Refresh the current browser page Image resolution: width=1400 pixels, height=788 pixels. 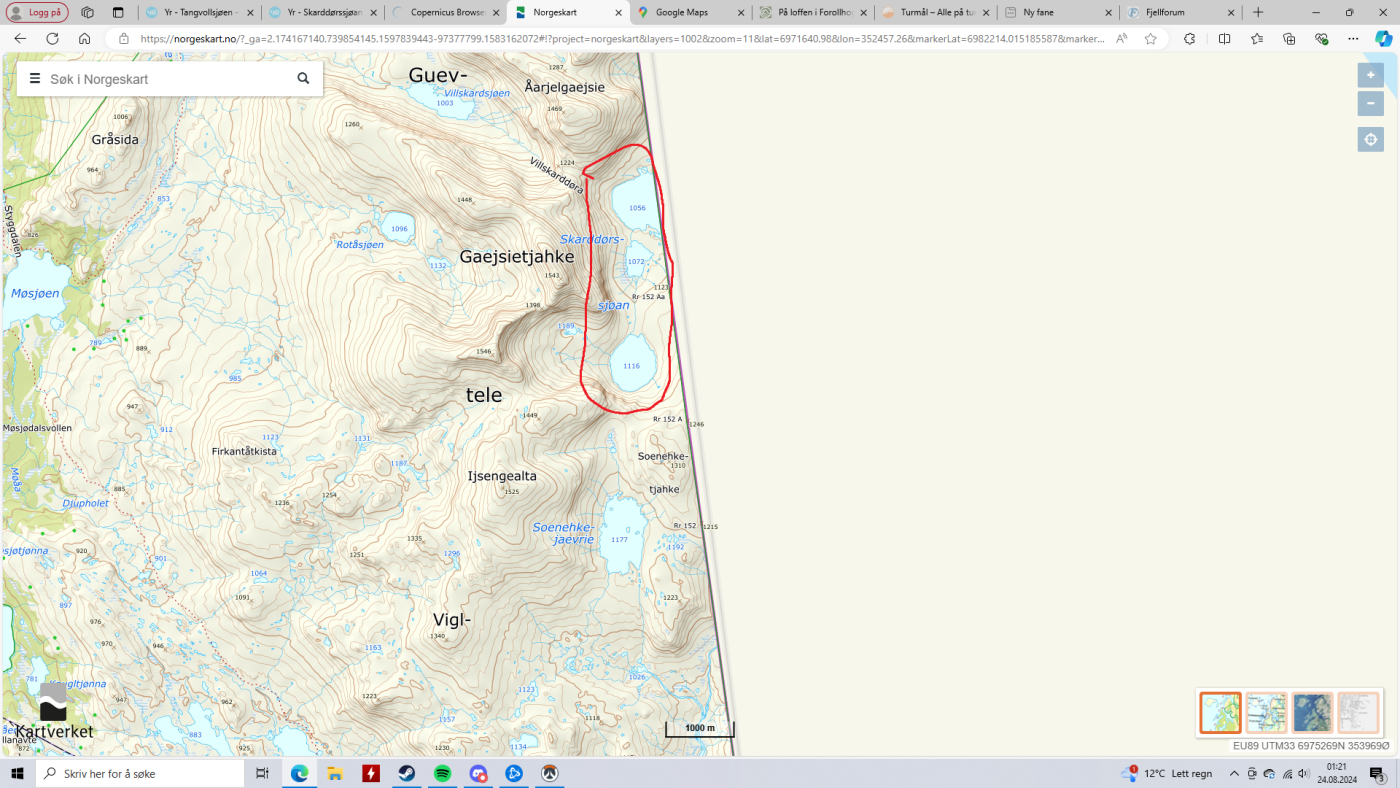[x=52, y=39]
